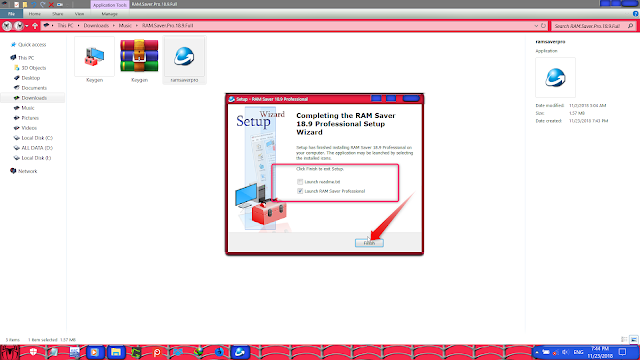
Task: Open ENG language indicator
Action: click(x=578, y=352)
